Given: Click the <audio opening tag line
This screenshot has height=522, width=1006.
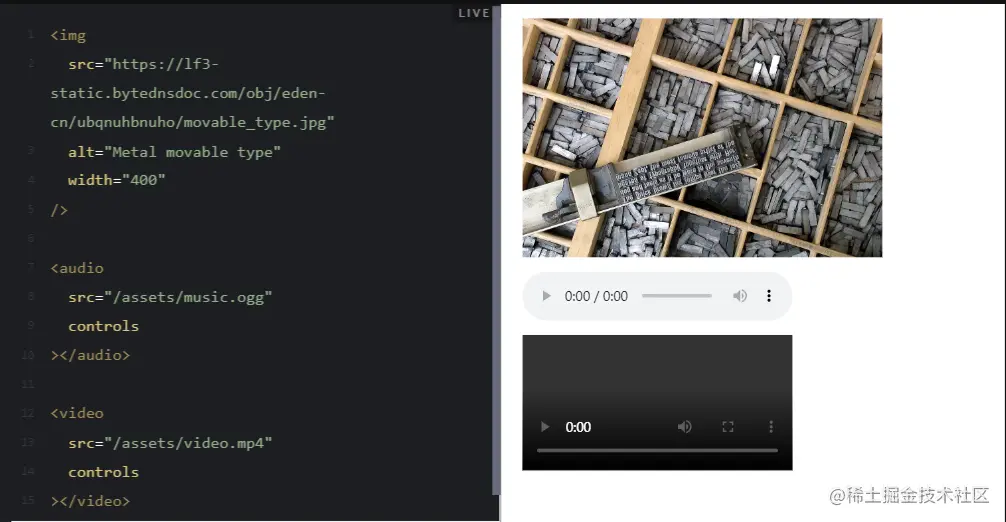Looking at the screenshot, I should (x=77, y=268).
